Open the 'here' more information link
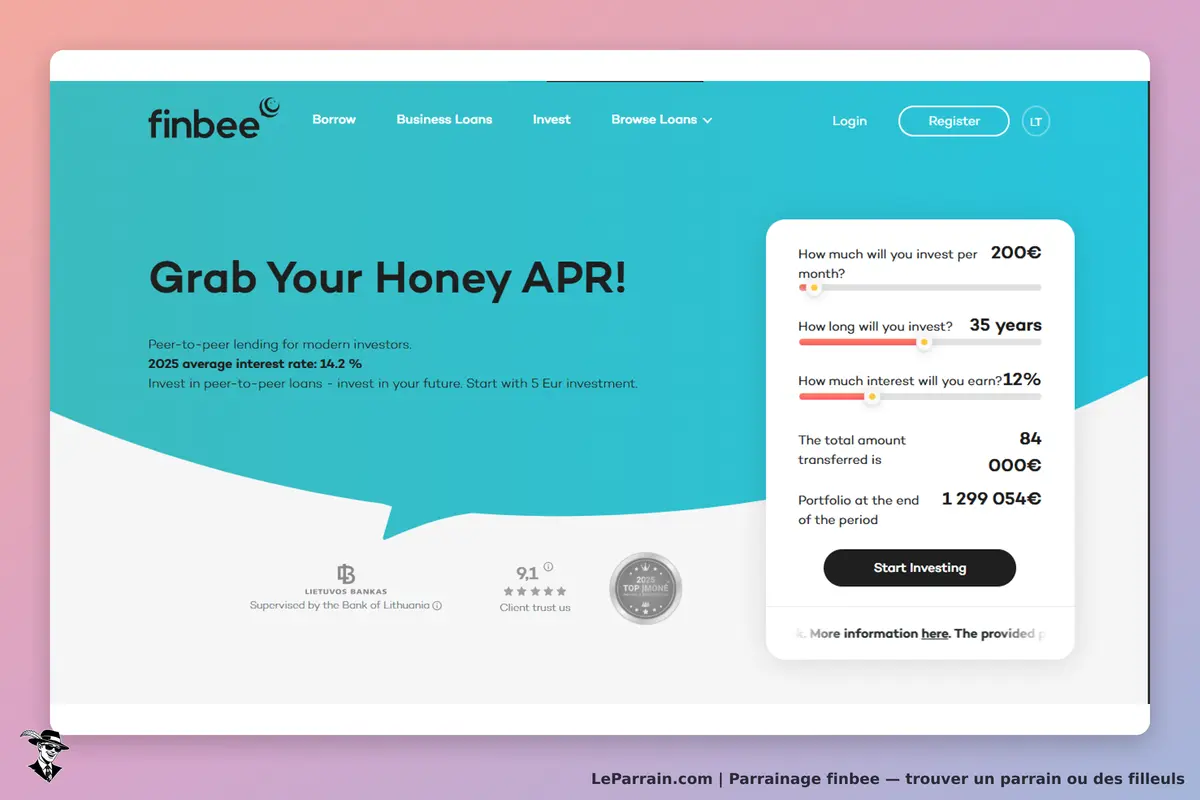Screen dimensions: 1200x800 (x=935, y=634)
